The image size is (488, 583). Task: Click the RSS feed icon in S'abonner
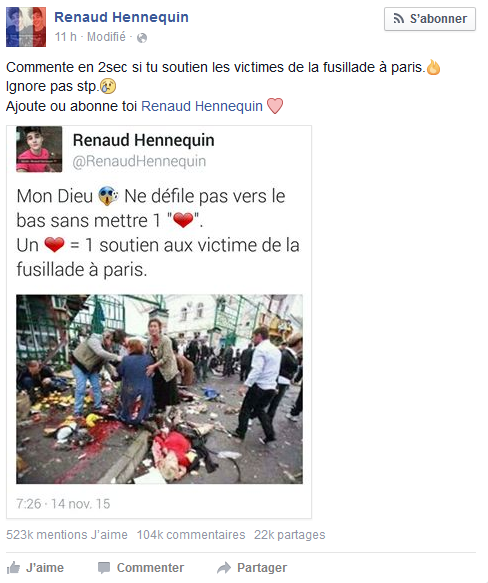[x=398, y=19]
